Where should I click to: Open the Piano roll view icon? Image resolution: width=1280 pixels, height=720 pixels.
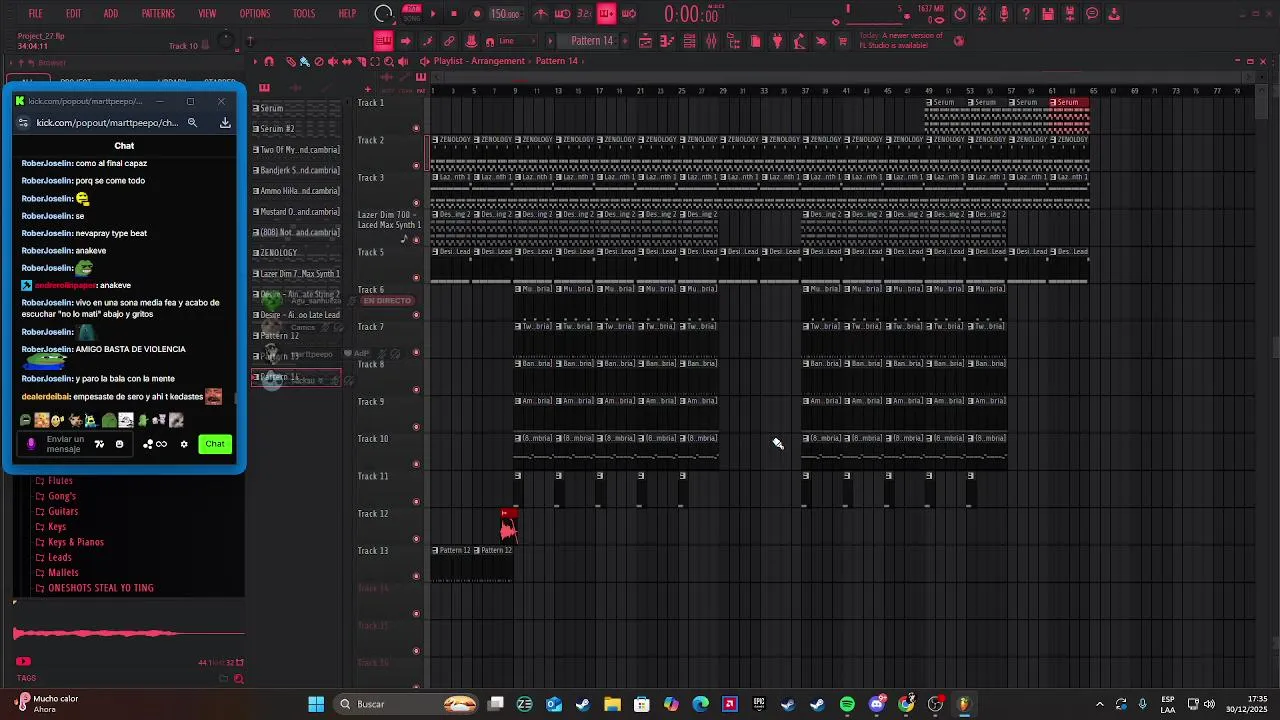[x=667, y=41]
